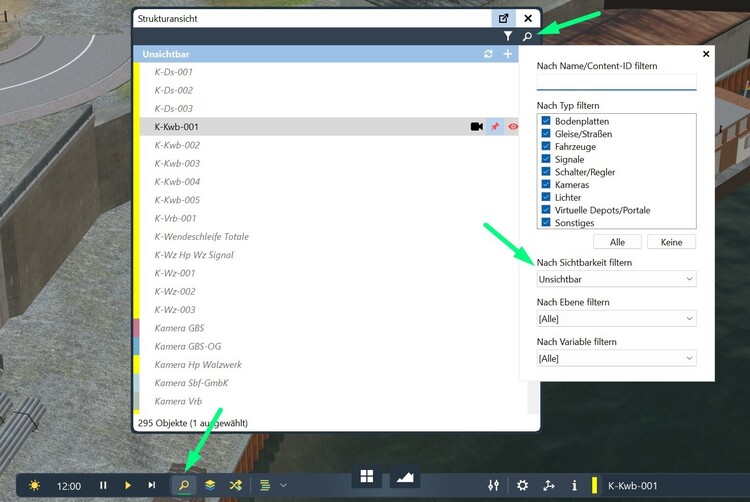Expand the Nach Ebene filtern dropdown

[x=616, y=318]
